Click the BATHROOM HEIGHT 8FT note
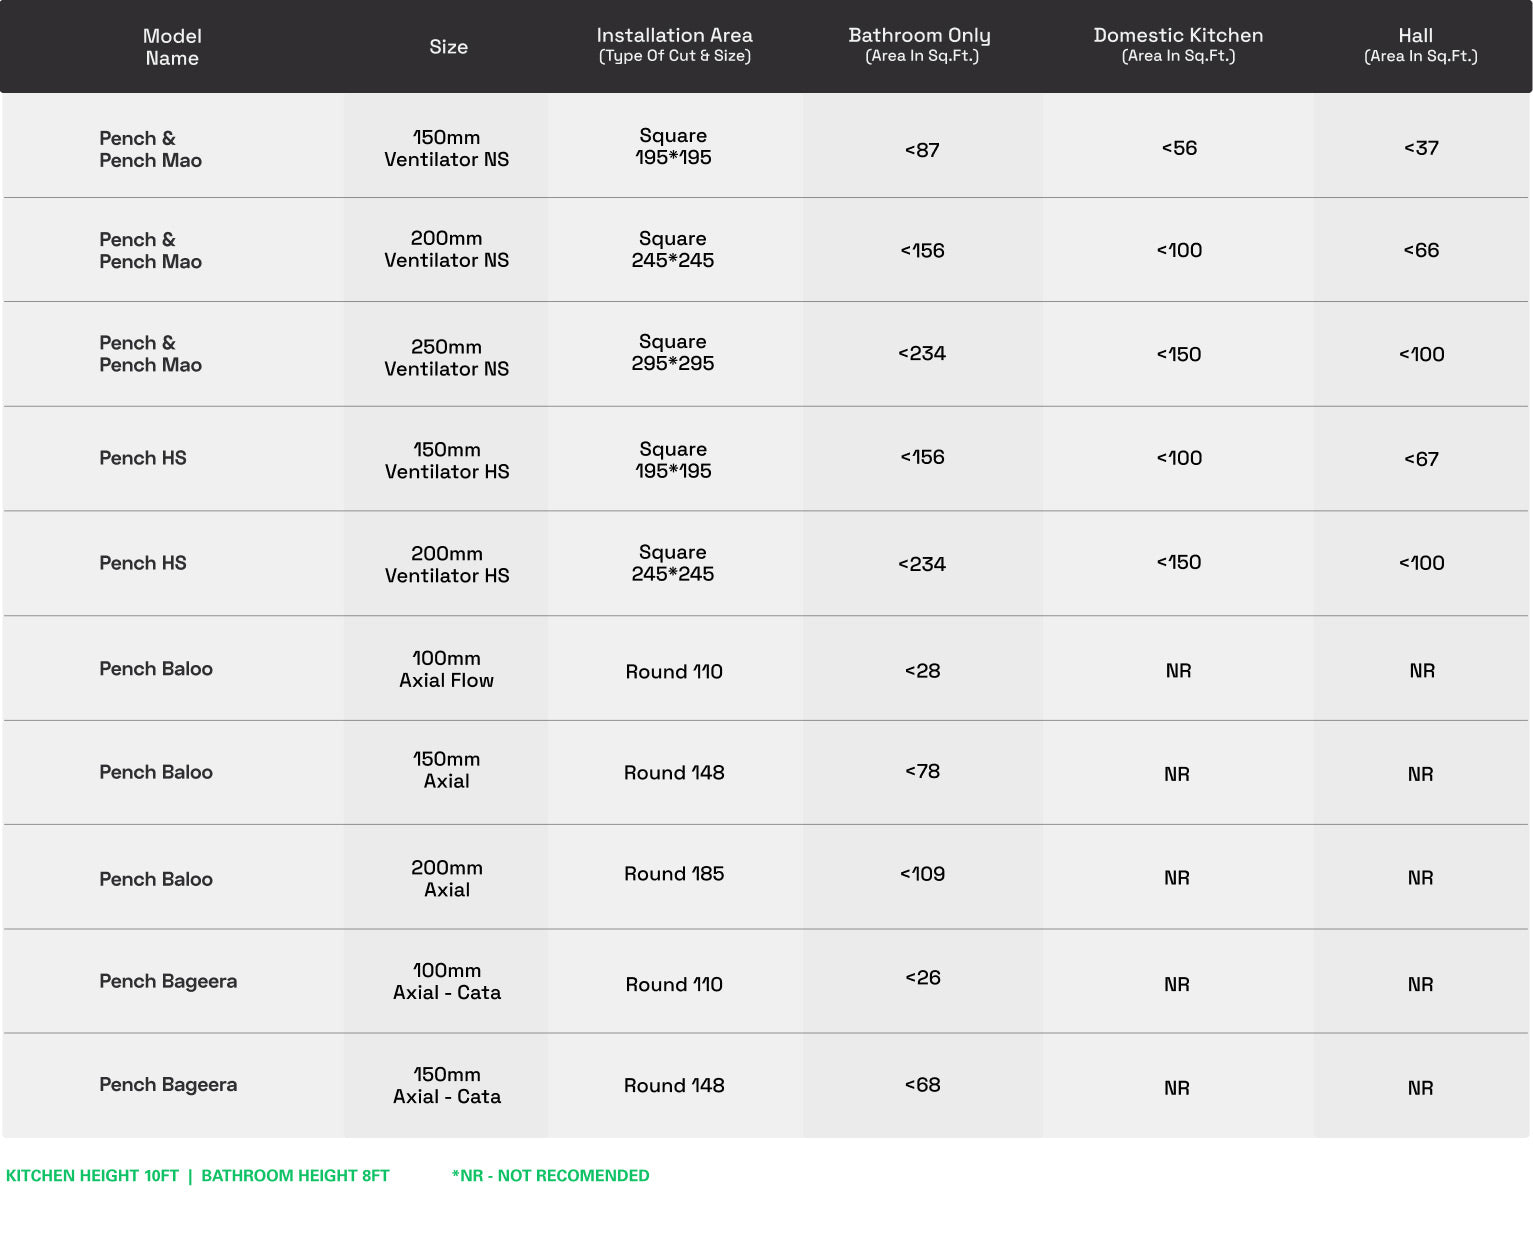The width and height of the screenshot is (1533, 1254). pos(295,1176)
